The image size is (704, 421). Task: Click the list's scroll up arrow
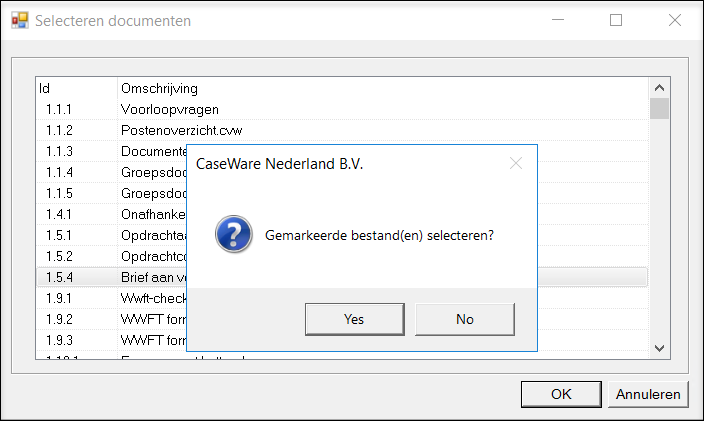(659, 88)
